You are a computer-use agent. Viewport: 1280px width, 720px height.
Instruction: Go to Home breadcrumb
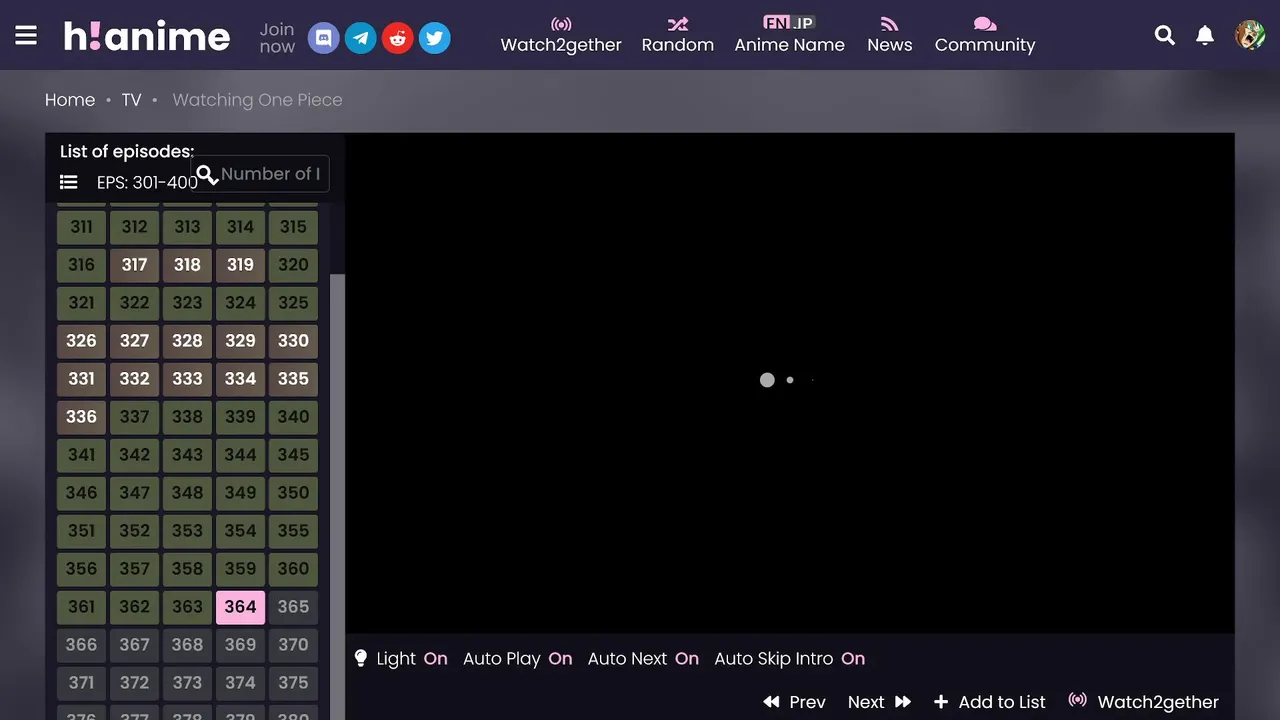70,100
